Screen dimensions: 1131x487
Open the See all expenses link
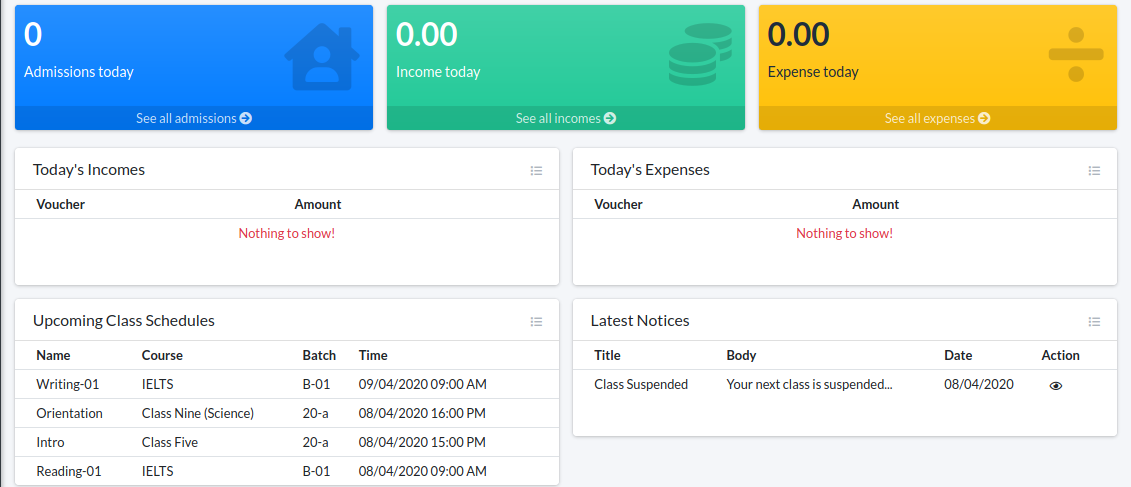point(937,118)
